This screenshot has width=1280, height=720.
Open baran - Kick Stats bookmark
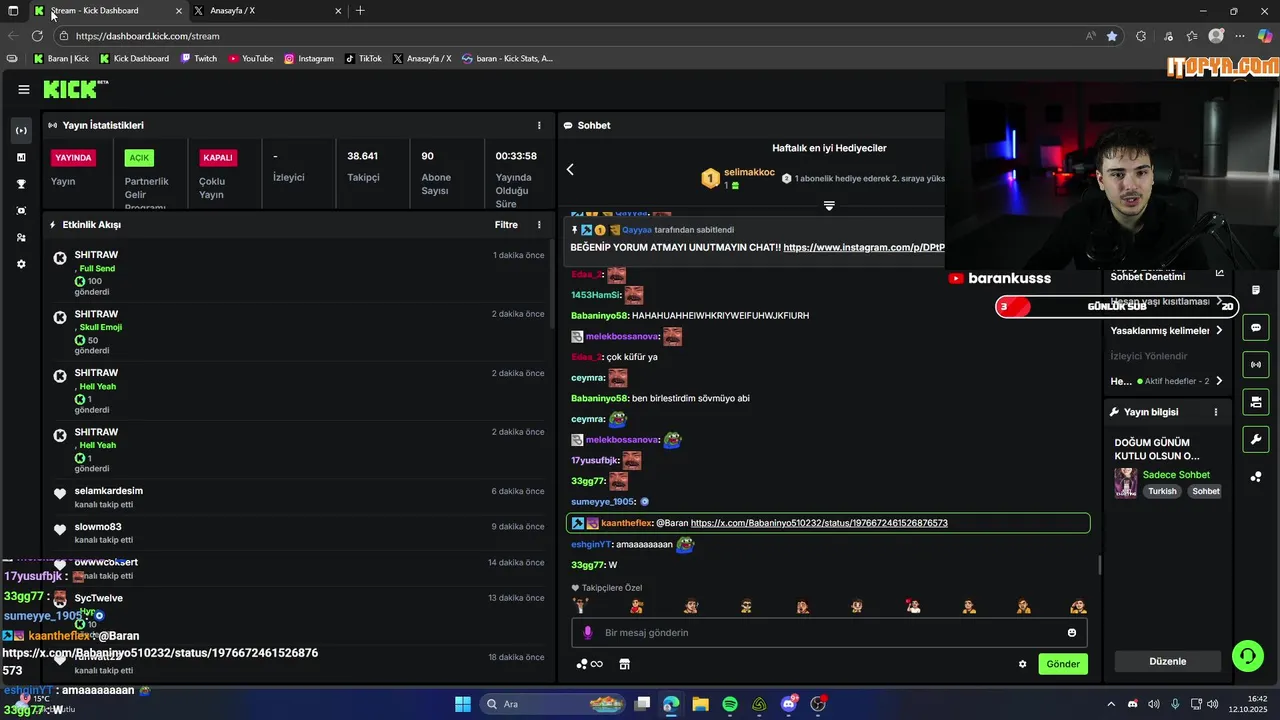click(507, 58)
